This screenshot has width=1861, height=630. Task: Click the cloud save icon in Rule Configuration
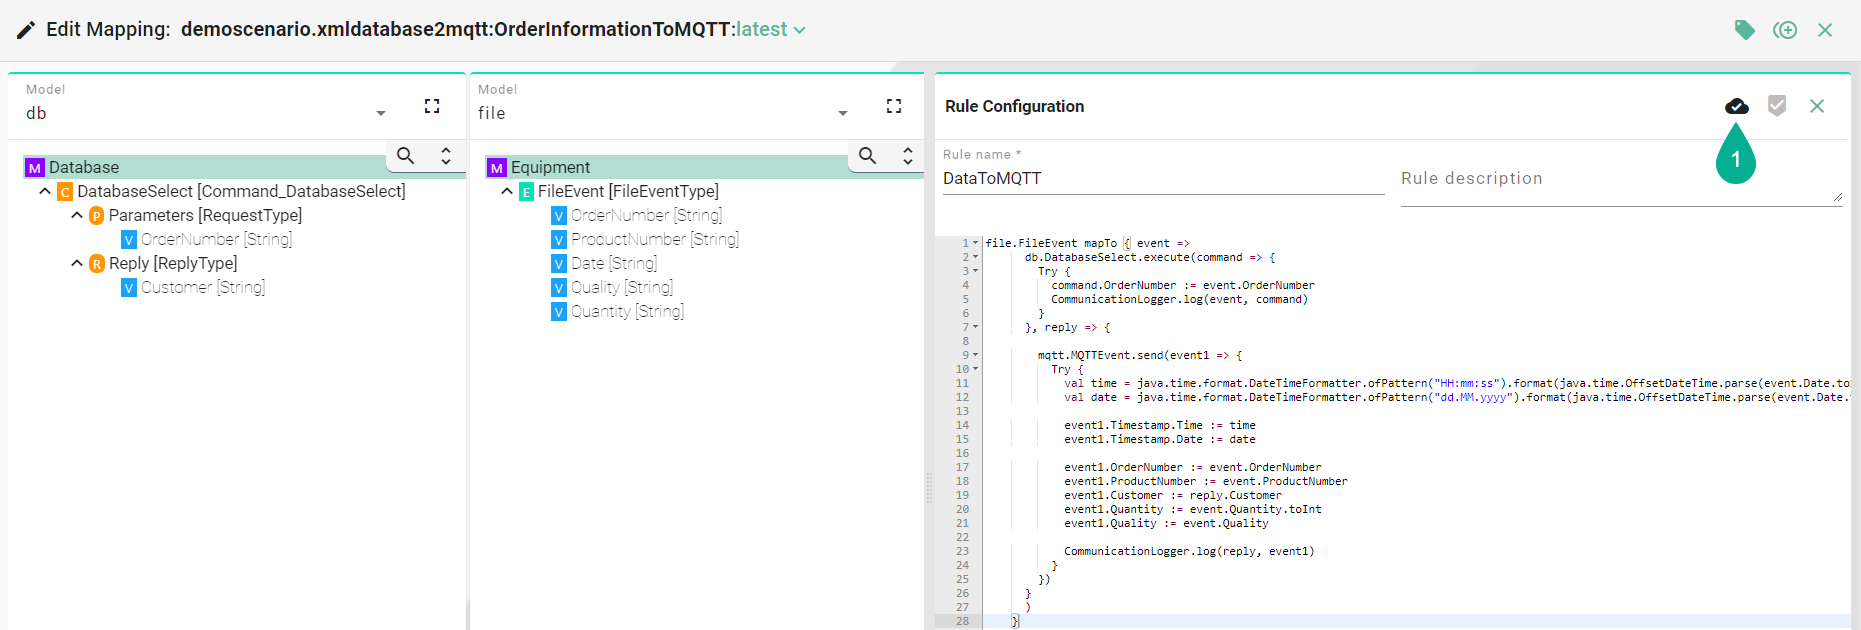click(1737, 106)
